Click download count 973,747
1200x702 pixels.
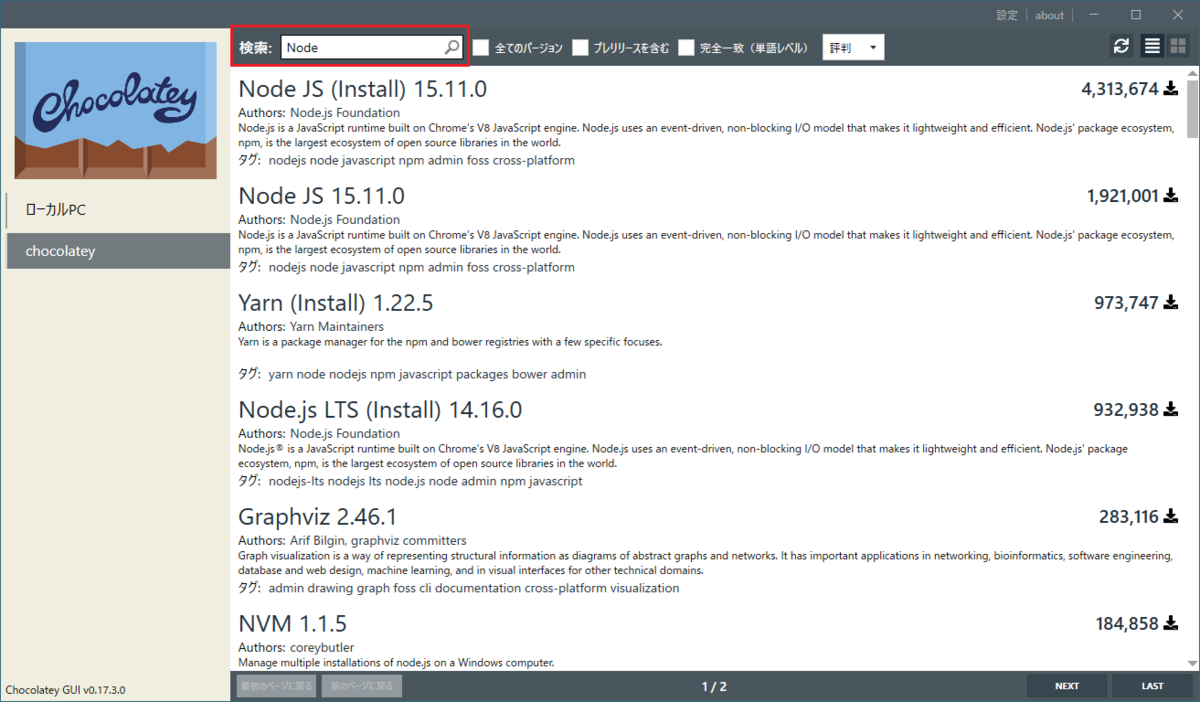(x=1127, y=303)
